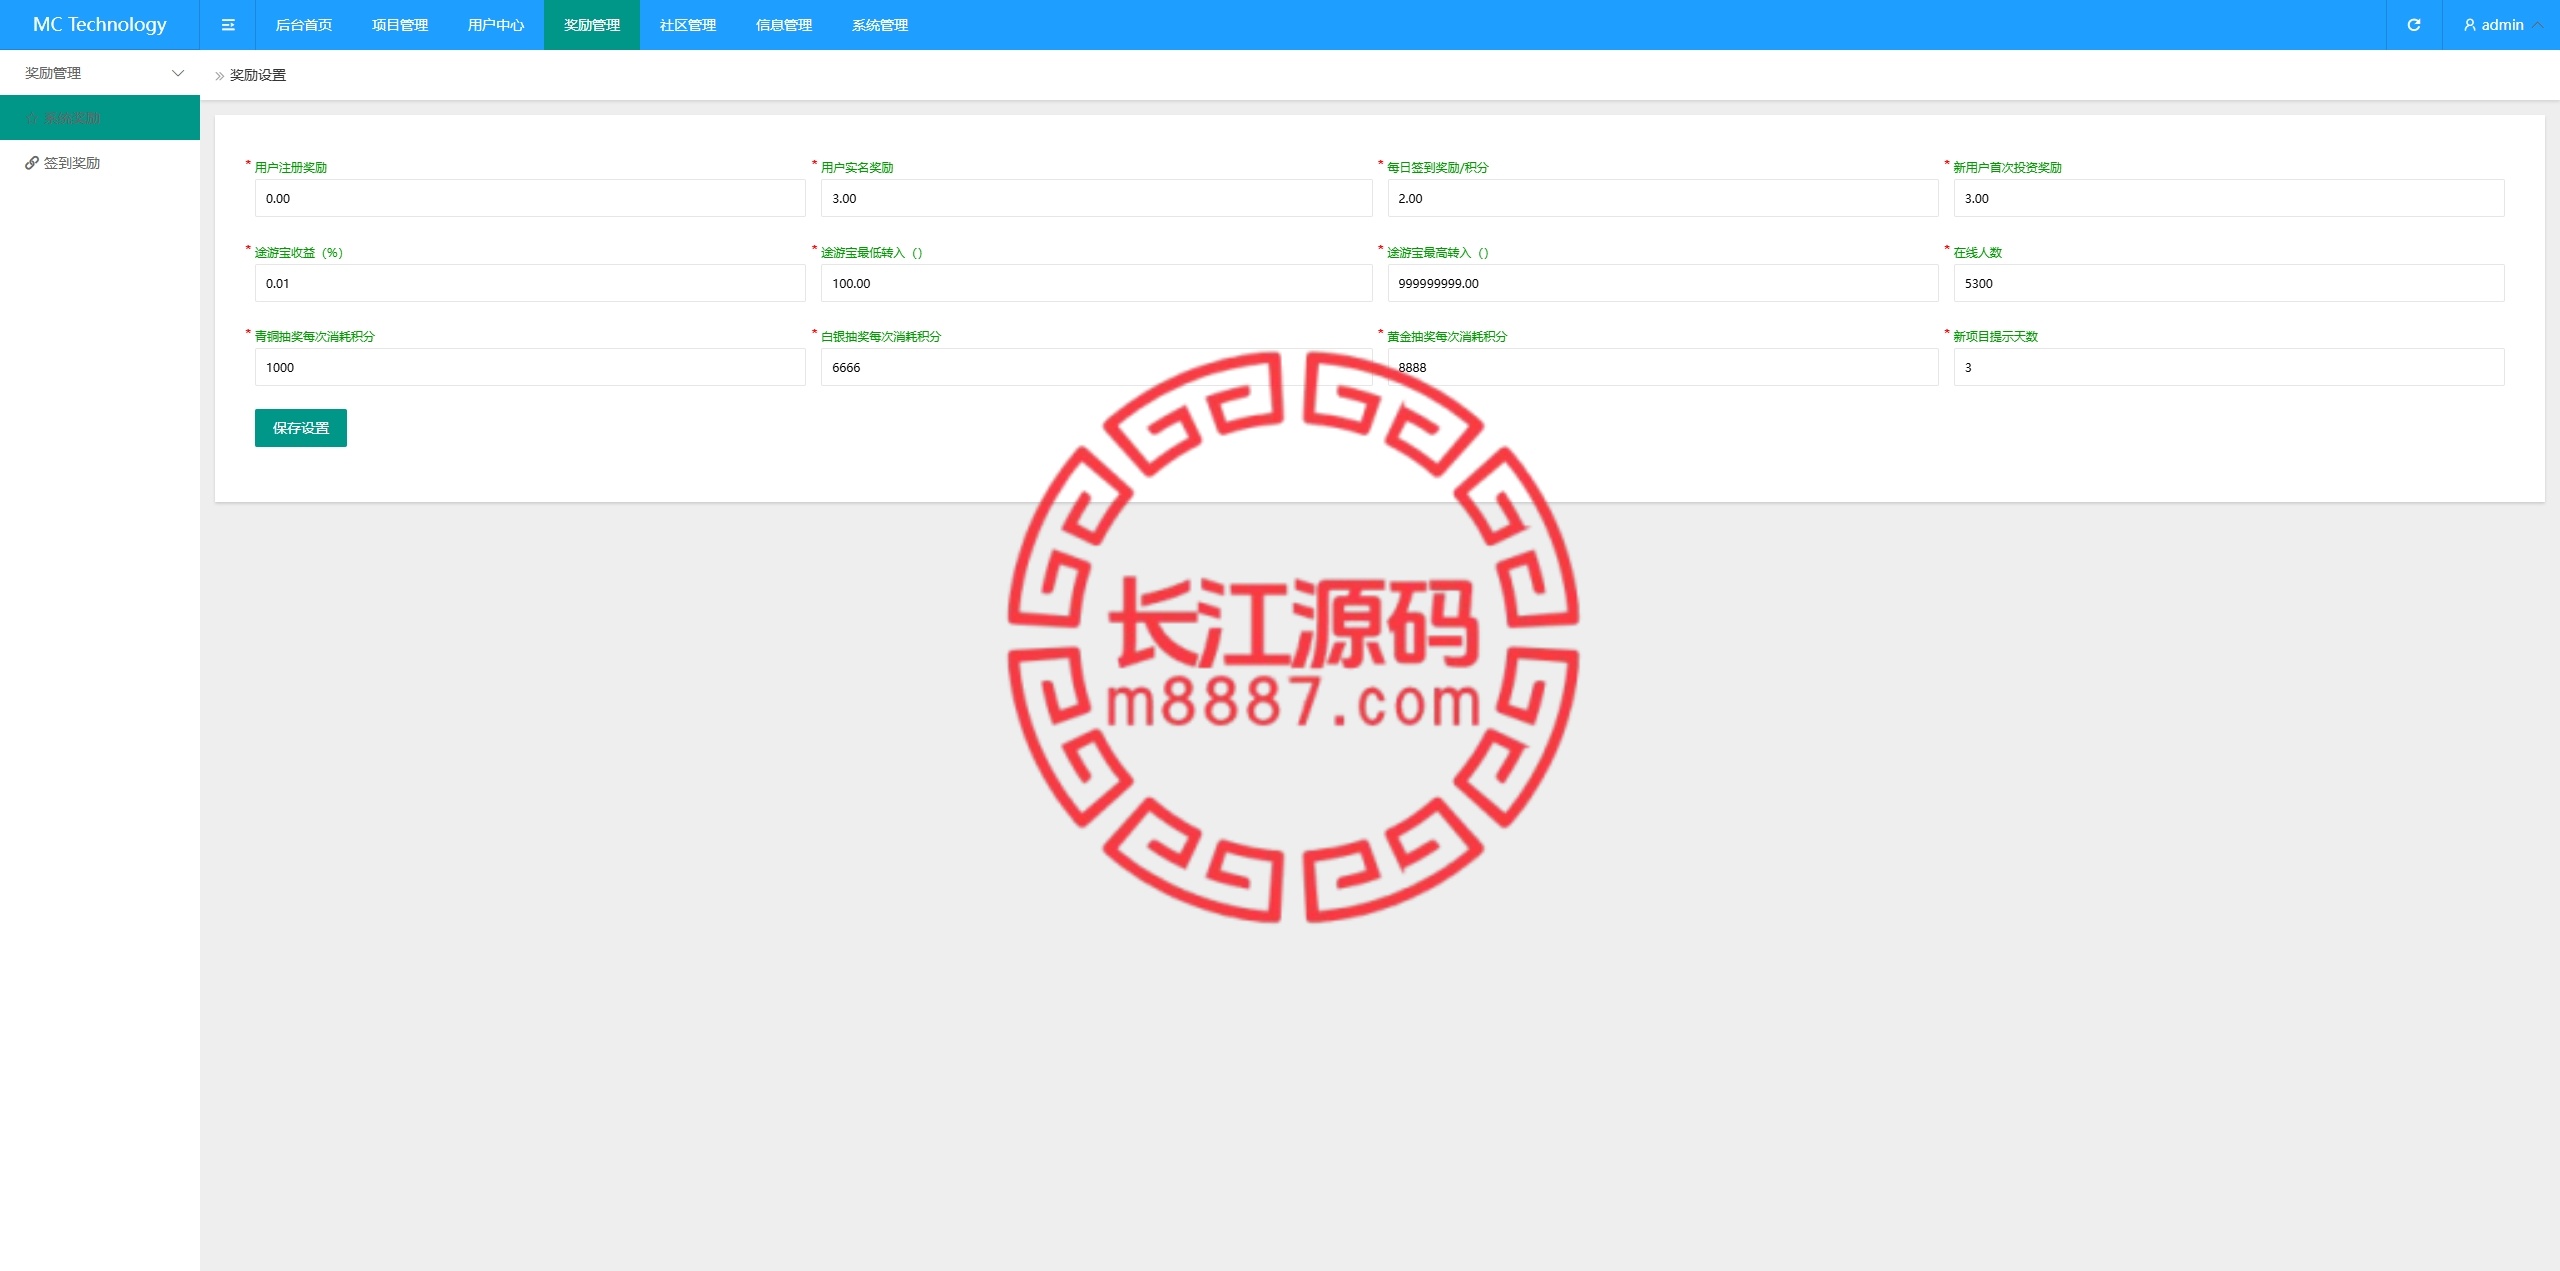Screen dimensions: 2560x1271
Task: Click star icon beside 系统奖励
Action: 32,118
